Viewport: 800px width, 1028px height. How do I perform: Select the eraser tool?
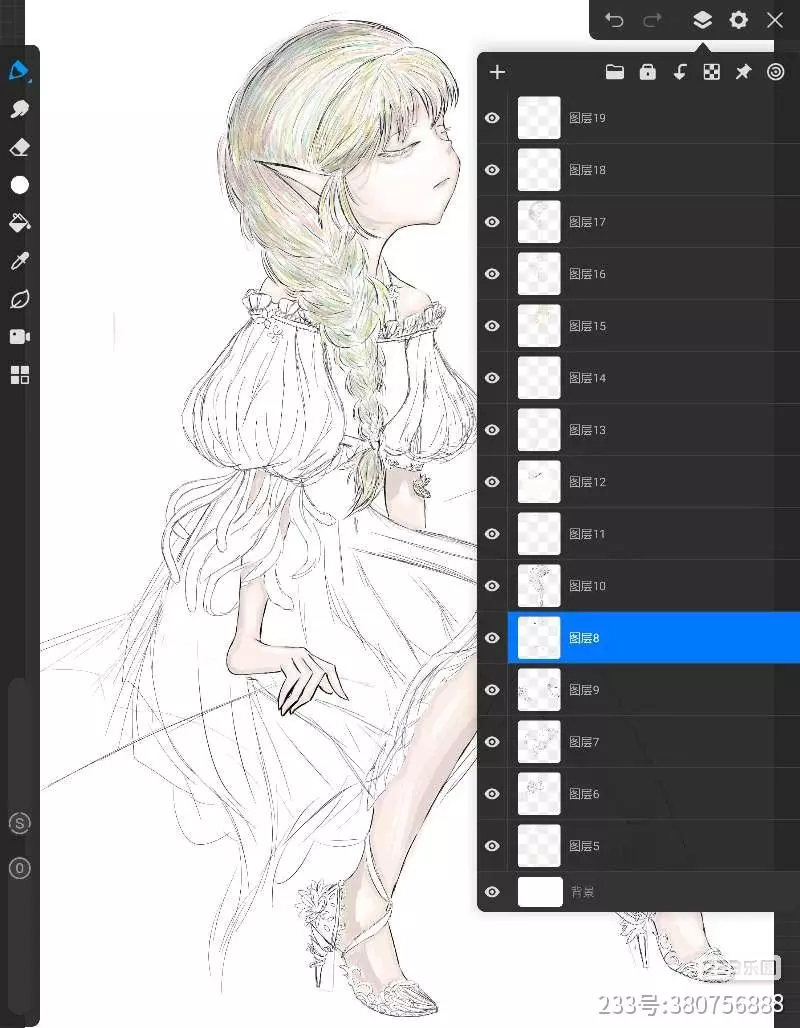pos(19,147)
